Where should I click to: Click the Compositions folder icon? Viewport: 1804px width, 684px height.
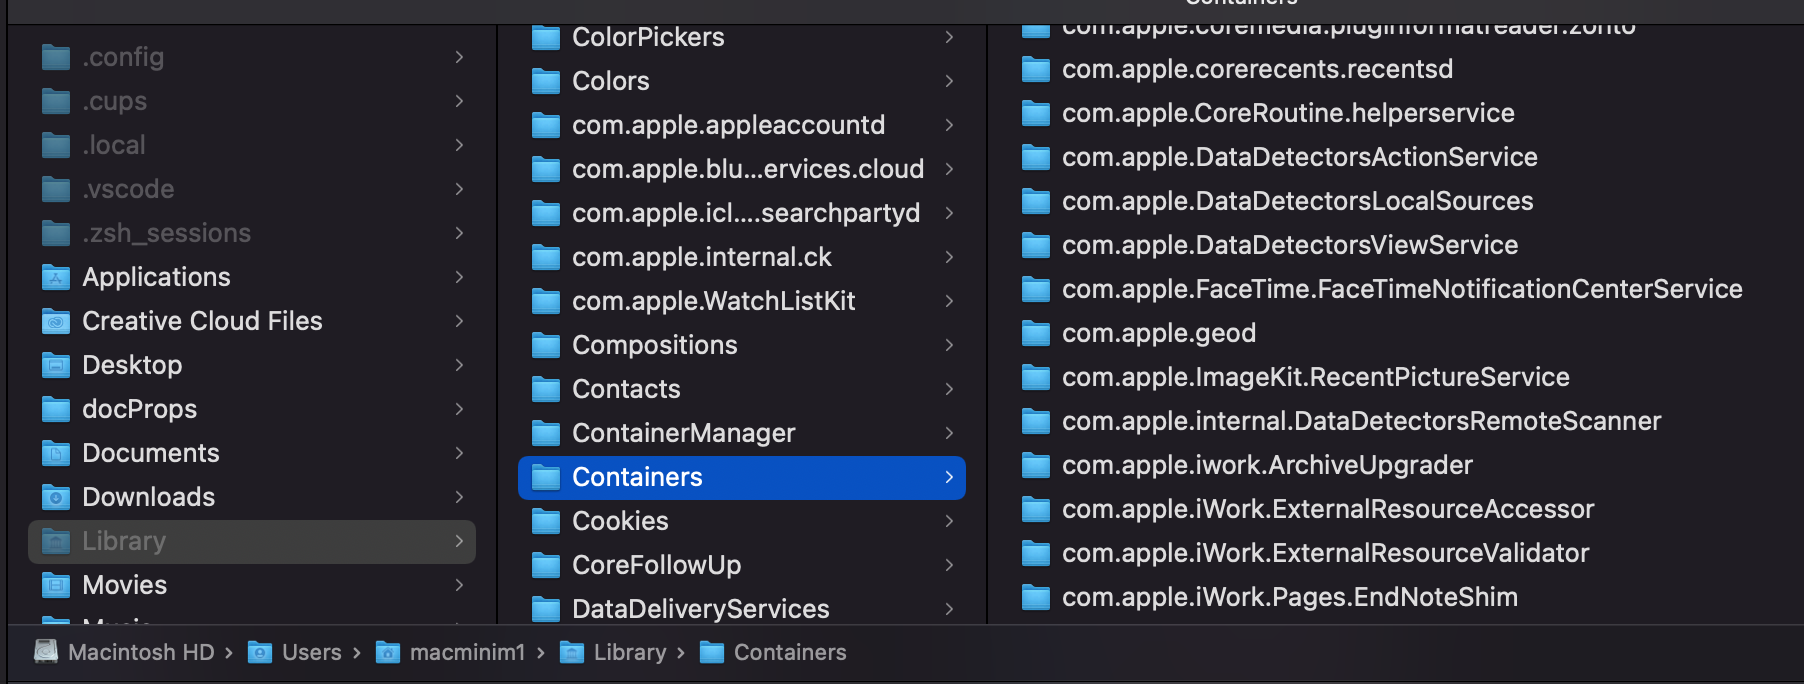click(546, 345)
